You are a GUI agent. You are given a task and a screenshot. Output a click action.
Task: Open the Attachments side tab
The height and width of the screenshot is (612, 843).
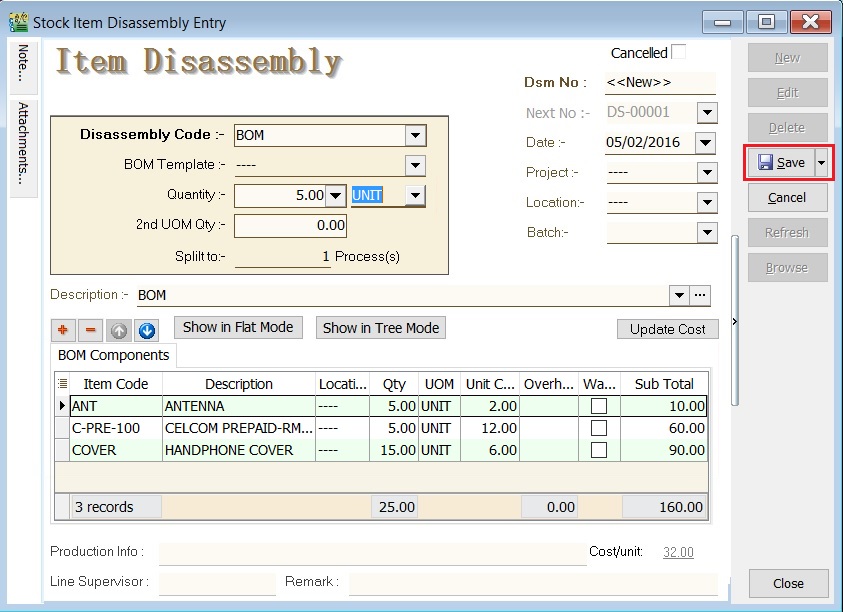[x=22, y=140]
